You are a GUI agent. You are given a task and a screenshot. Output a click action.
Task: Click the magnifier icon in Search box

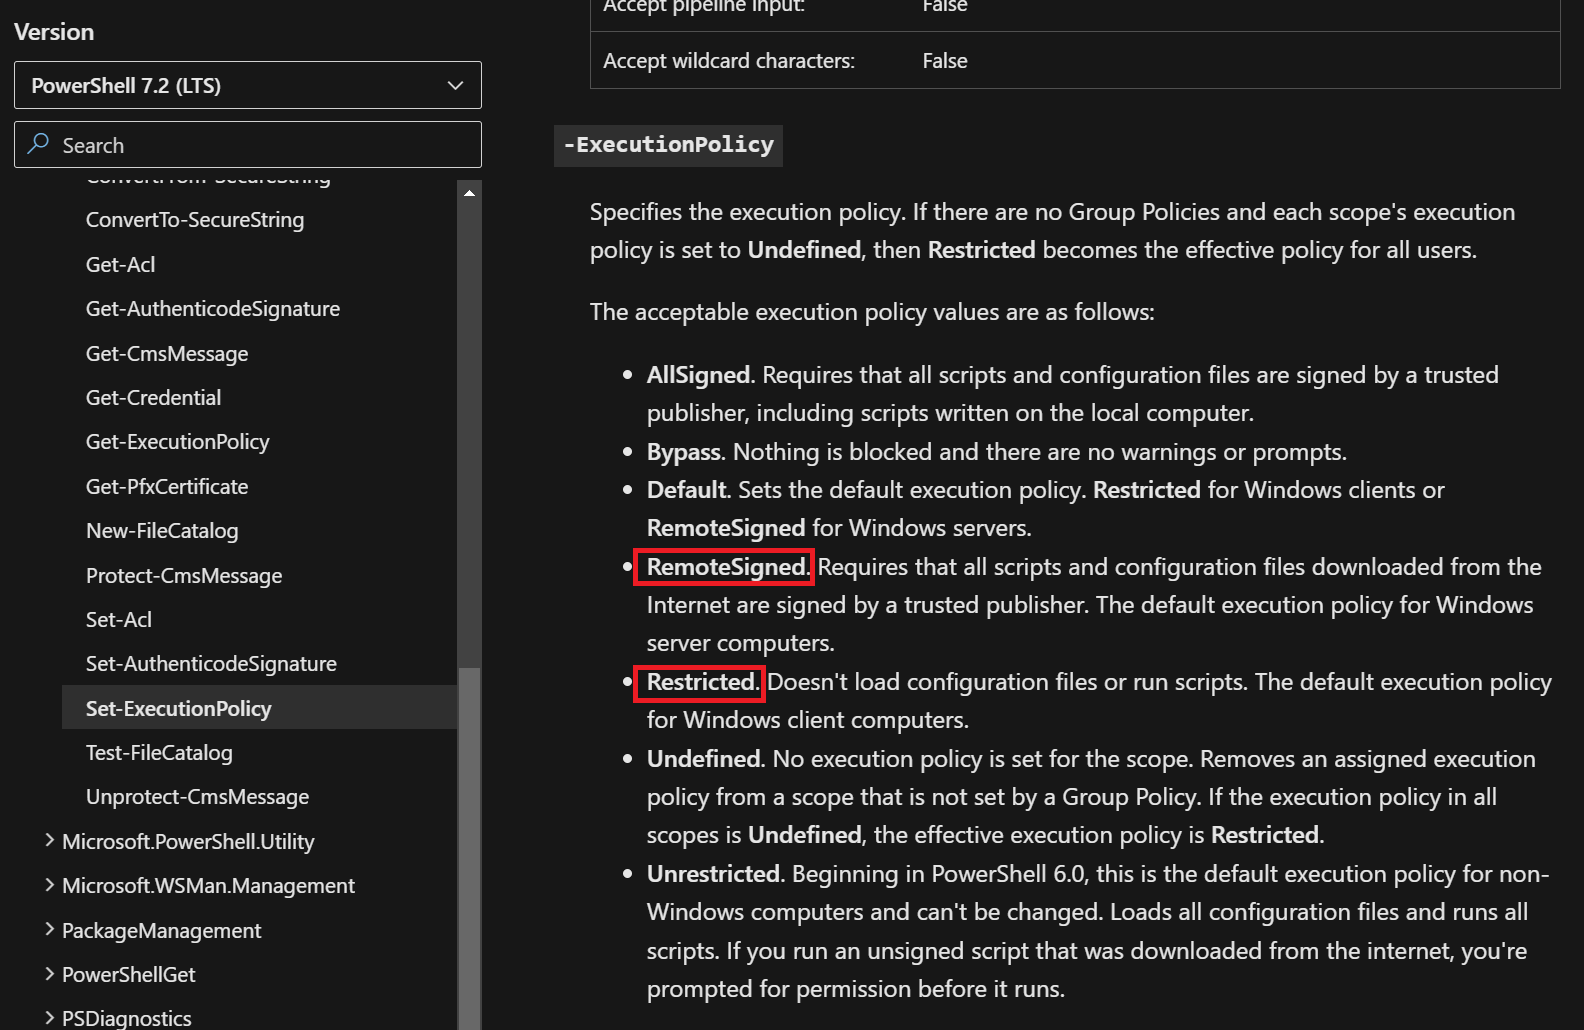pyautogui.click(x=39, y=144)
